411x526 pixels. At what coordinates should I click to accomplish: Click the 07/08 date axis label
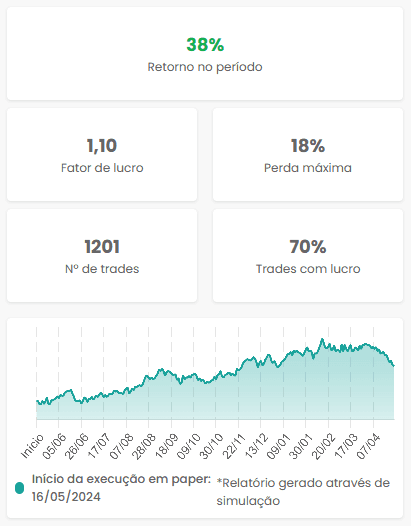coord(122,446)
